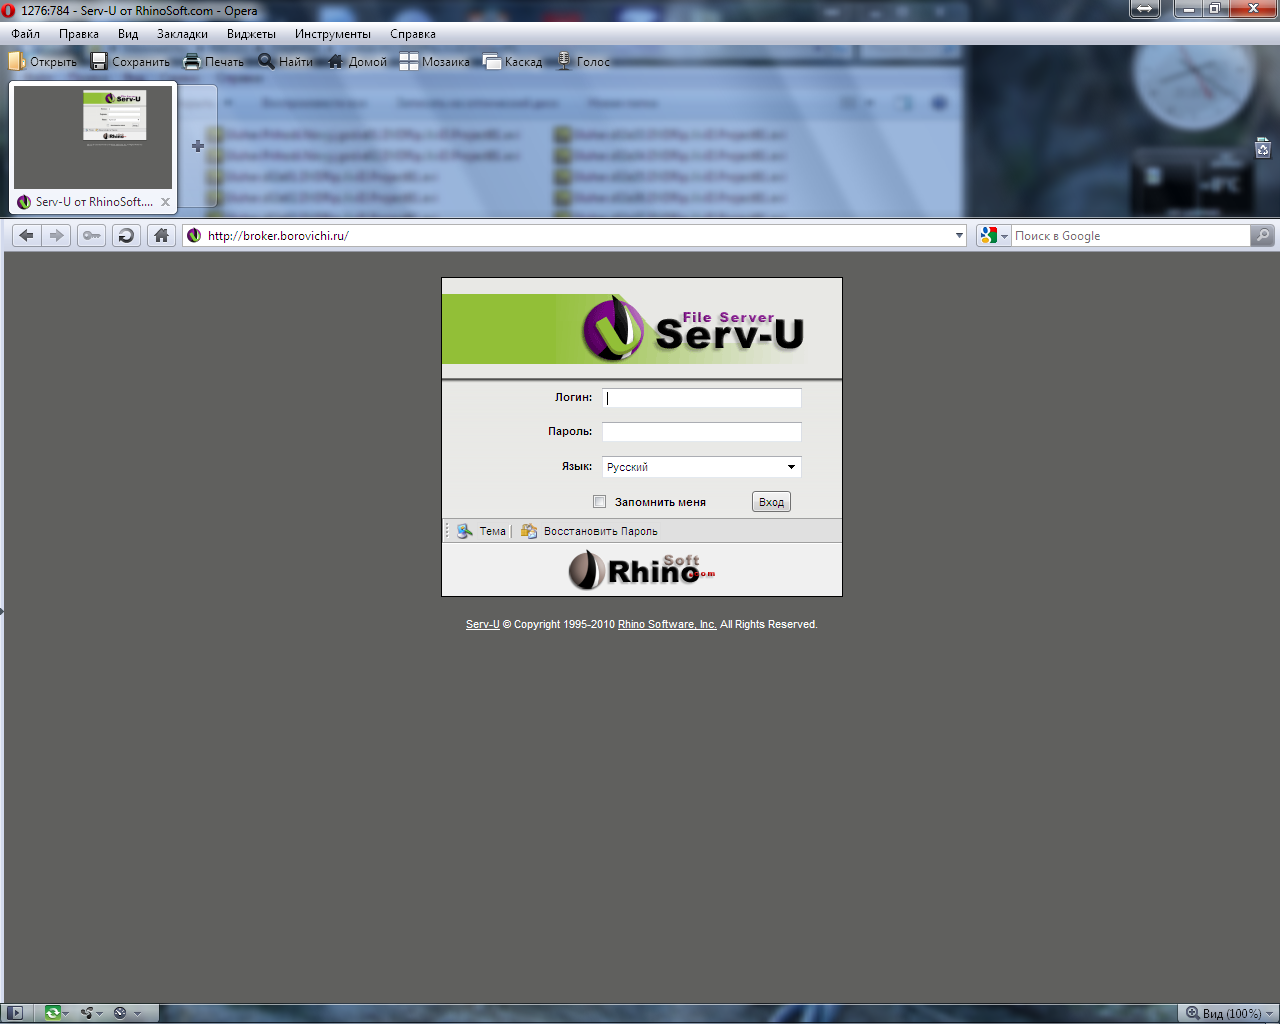Open the Язык language dropdown
The image size is (1280, 1024).
[701, 467]
